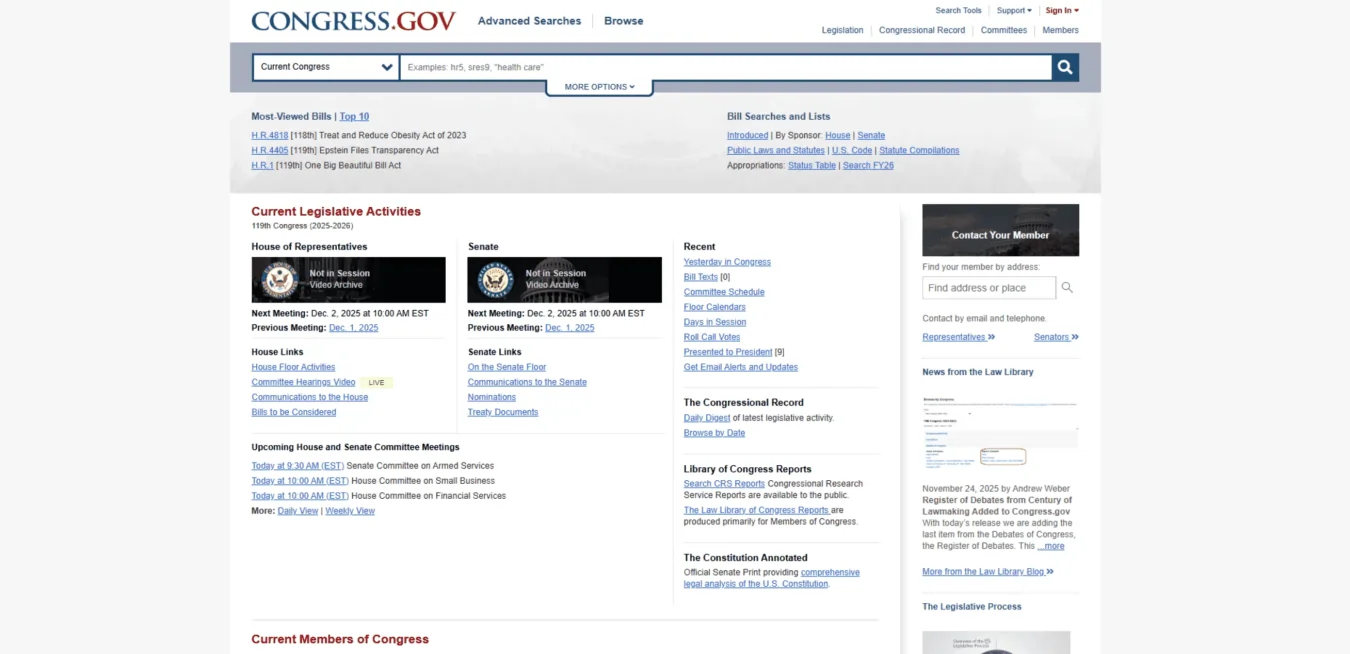Open House Floor Activities
This screenshot has width=1350, height=654.
tap(293, 367)
